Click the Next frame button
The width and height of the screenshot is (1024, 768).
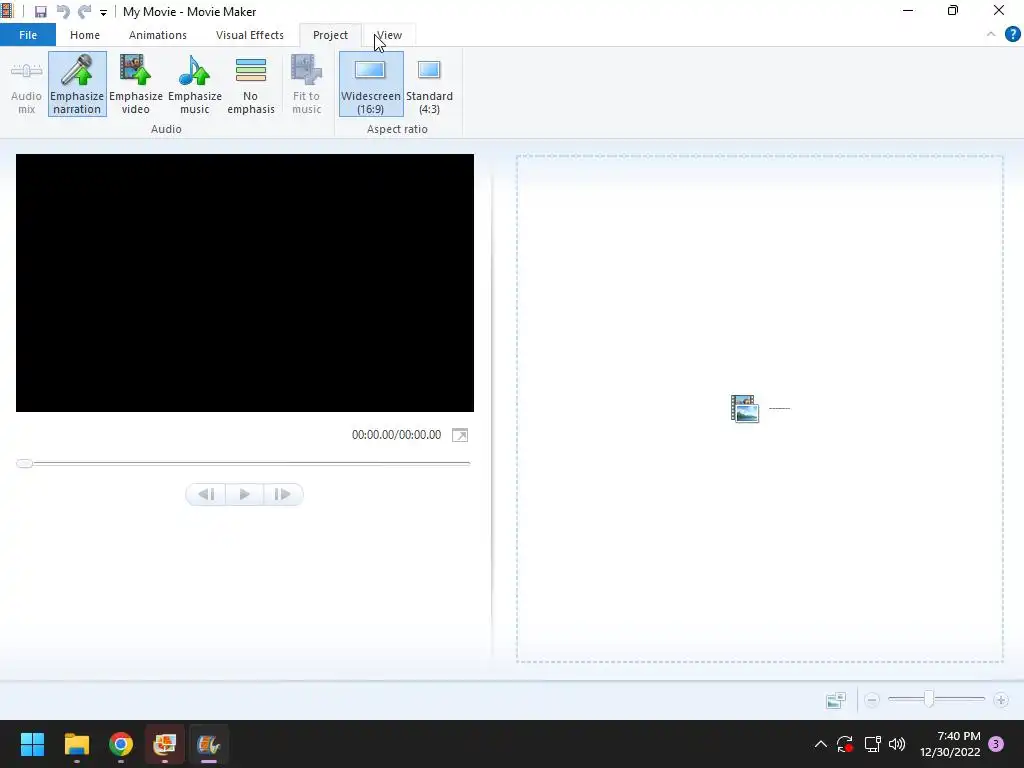click(283, 494)
